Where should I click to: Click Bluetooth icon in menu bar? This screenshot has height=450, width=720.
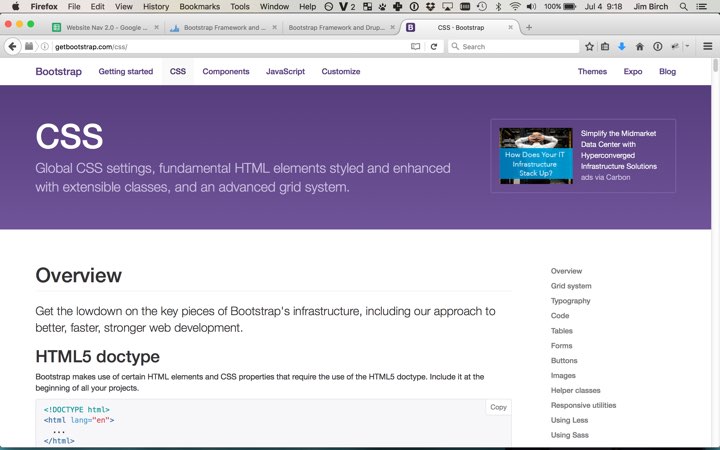coord(499,6)
